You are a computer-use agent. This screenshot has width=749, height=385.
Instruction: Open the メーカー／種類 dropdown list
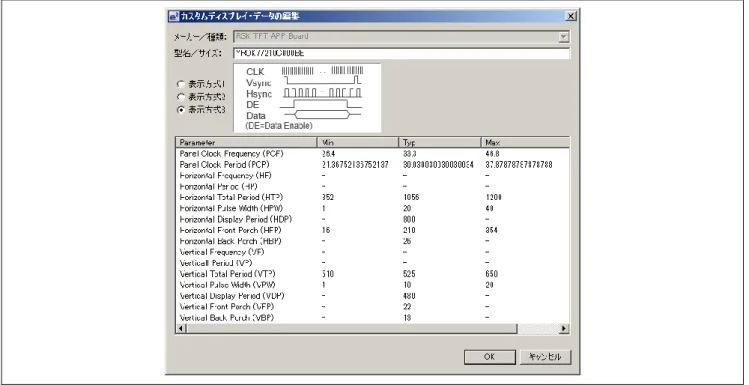[564, 37]
